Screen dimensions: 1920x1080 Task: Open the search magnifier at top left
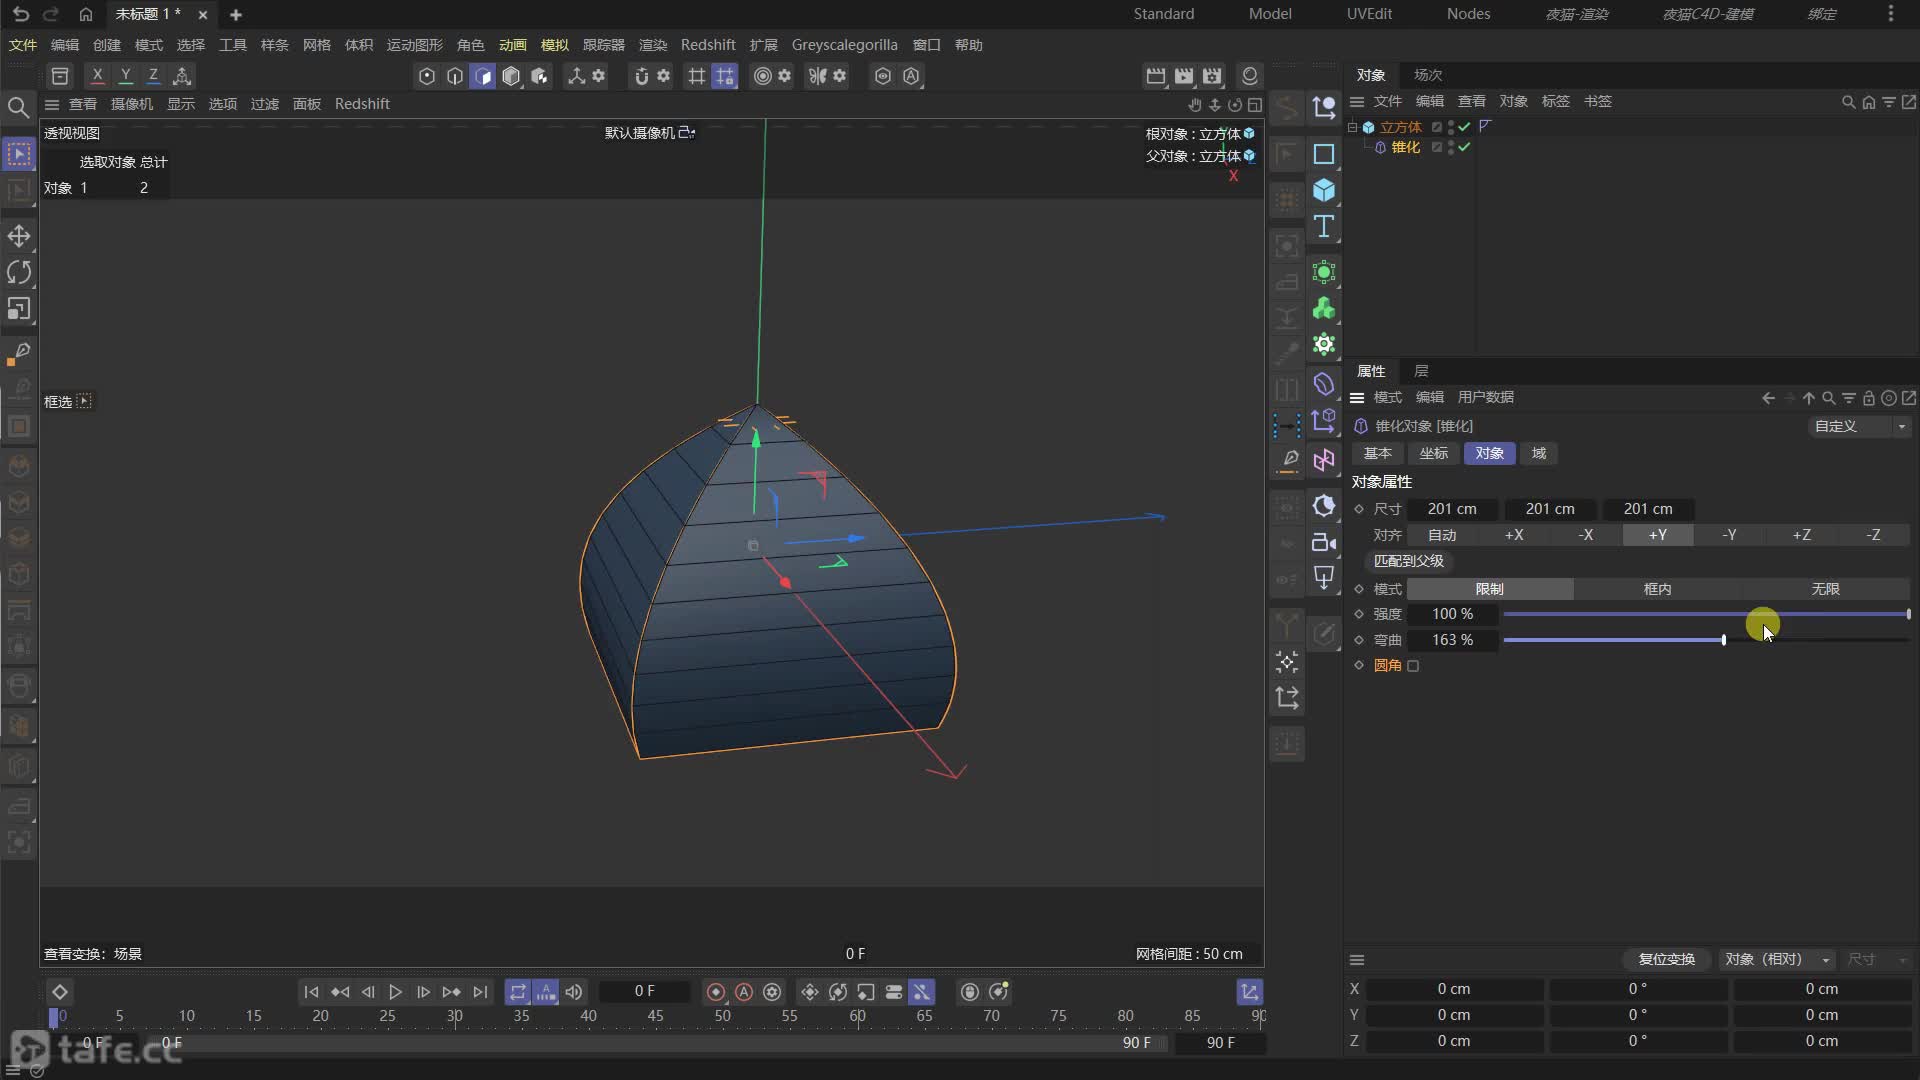[x=18, y=107]
